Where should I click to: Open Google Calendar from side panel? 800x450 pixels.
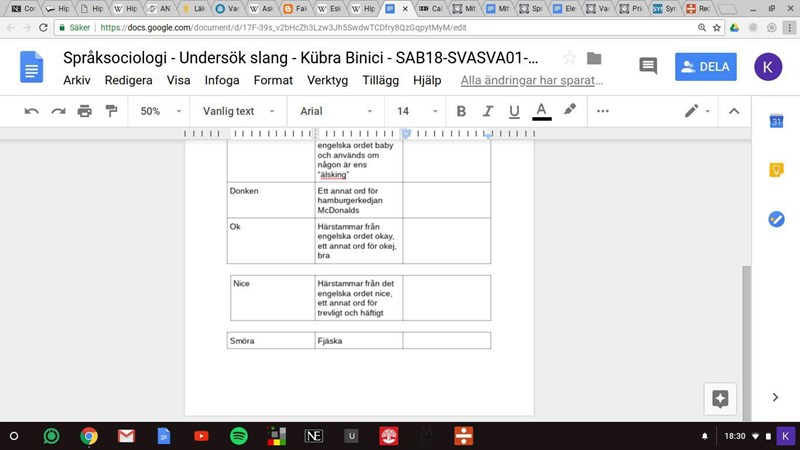[775, 122]
